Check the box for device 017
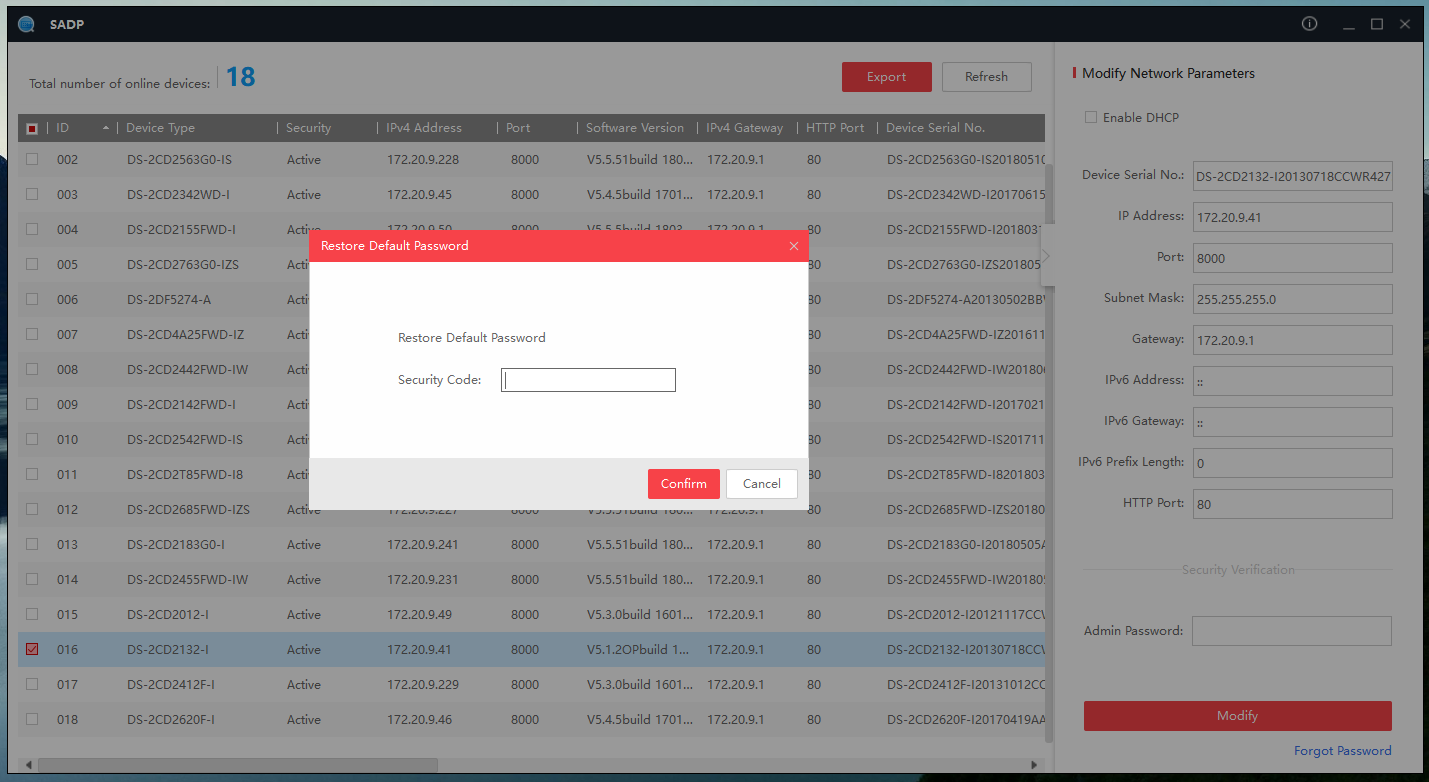Image resolution: width=1429 pixels, height=782 pixels. (32, 684)
